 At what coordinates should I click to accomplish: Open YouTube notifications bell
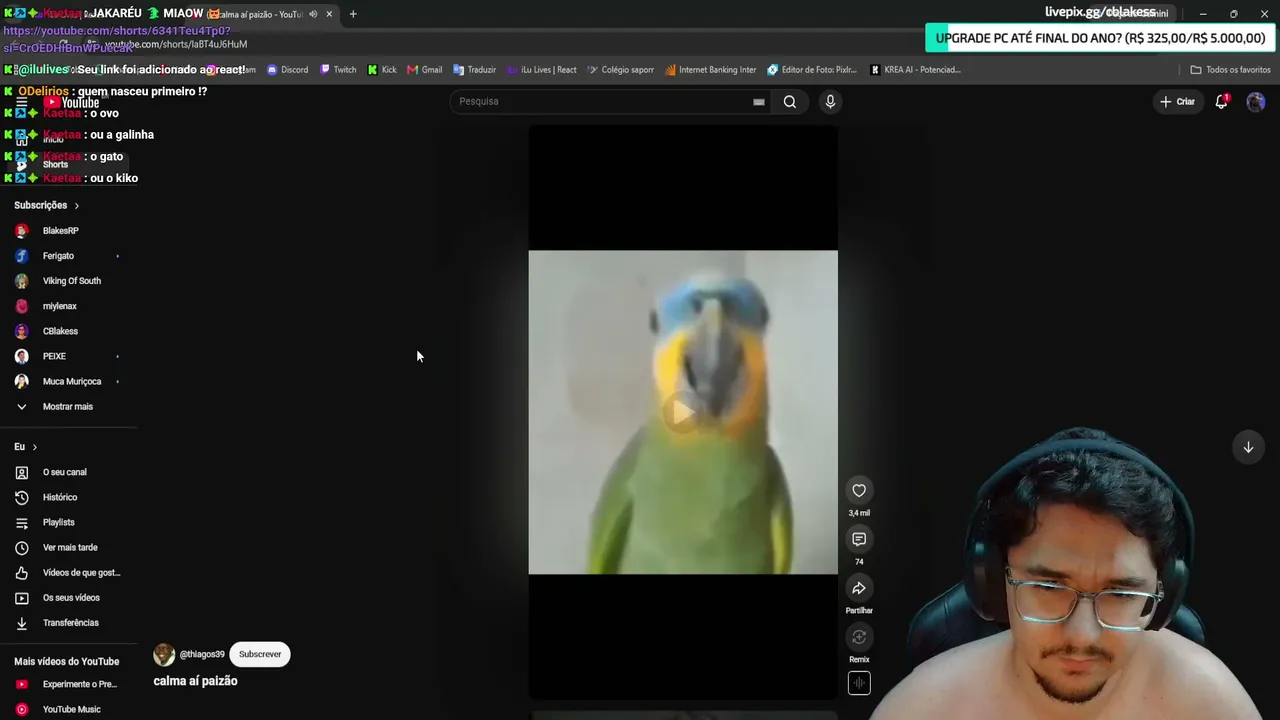coord(1221,101)
